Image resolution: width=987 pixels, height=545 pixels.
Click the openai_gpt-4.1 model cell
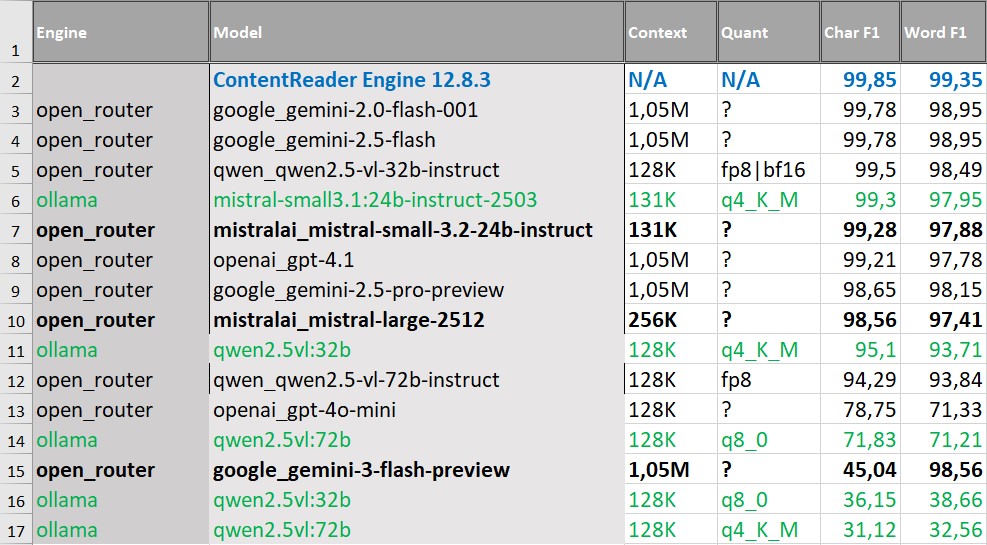417,259
